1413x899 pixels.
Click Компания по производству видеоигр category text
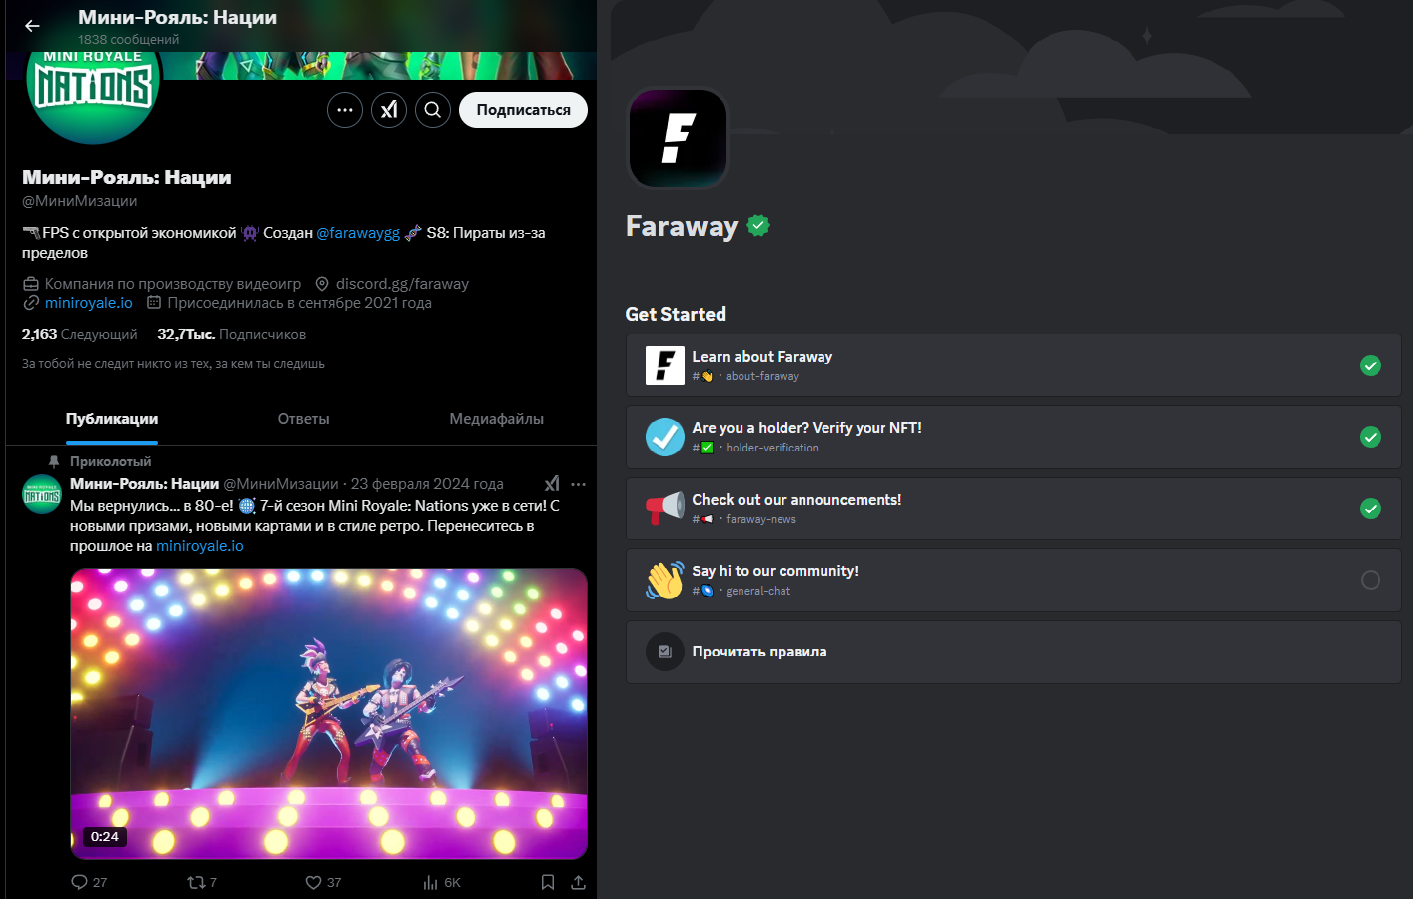[173, 284]
